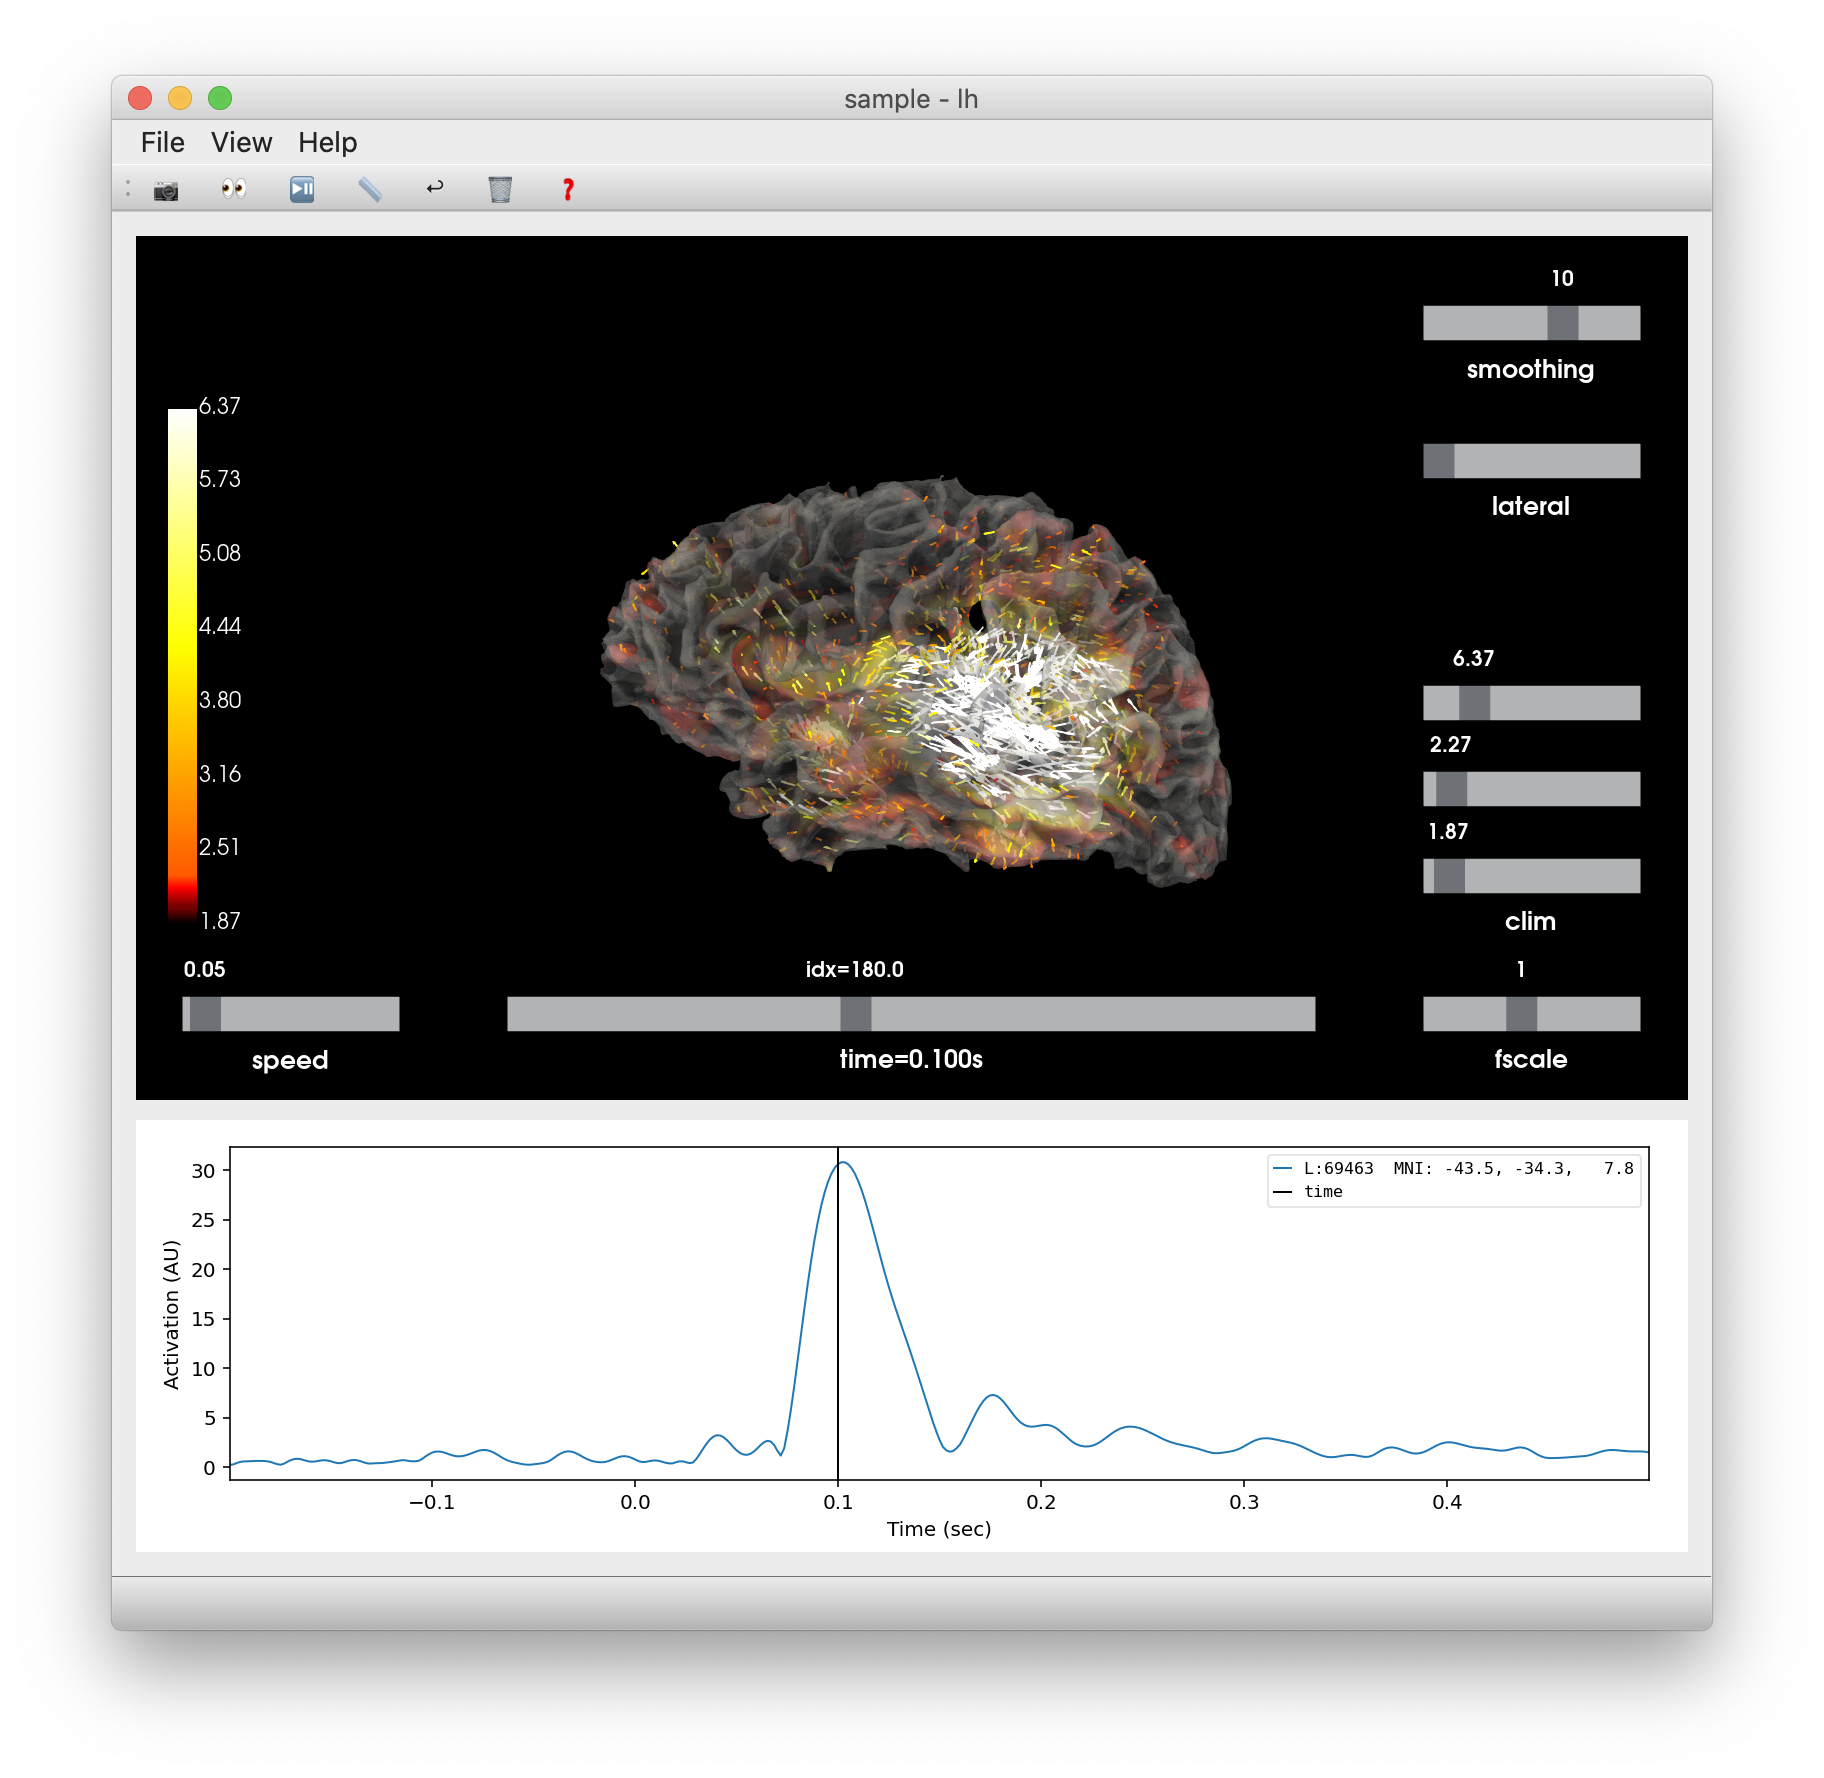Image resolution: width=1824 pixels, height=1778 pixels.
Task: Clear traces with the trash bin icon
Action: click(x=500, y=189)
